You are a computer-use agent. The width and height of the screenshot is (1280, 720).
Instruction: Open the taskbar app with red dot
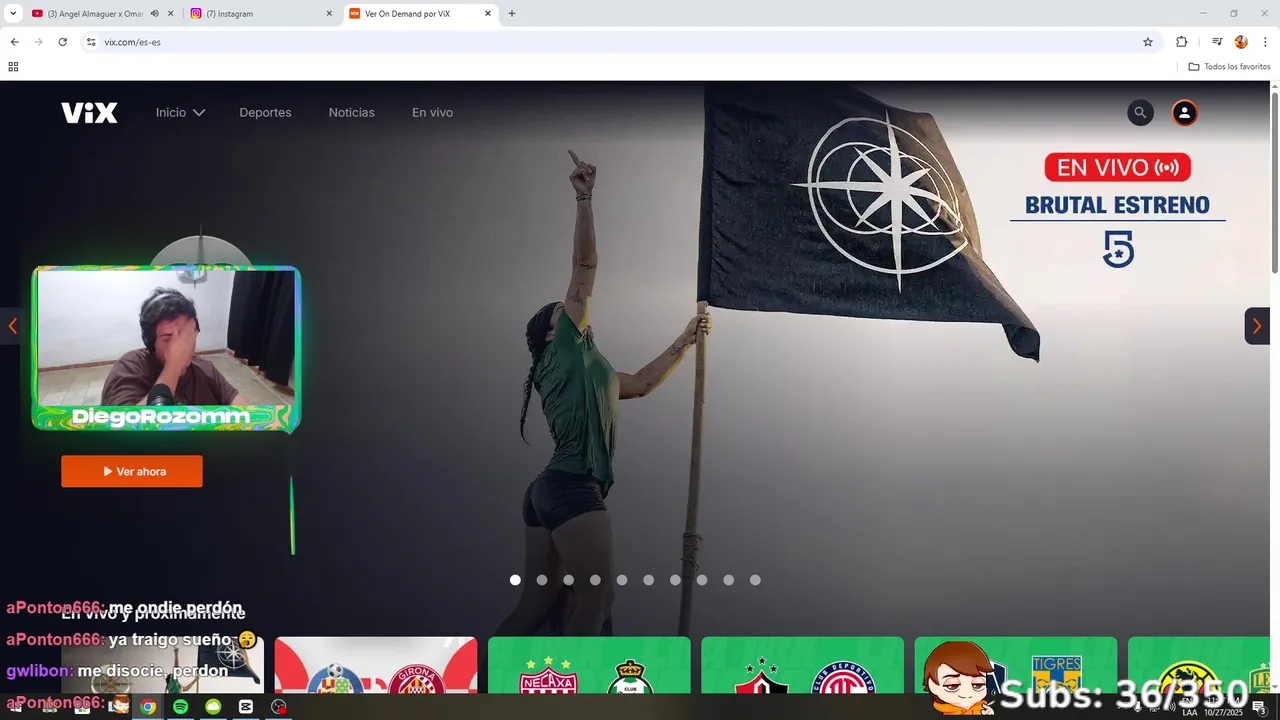tap(279, 707)
